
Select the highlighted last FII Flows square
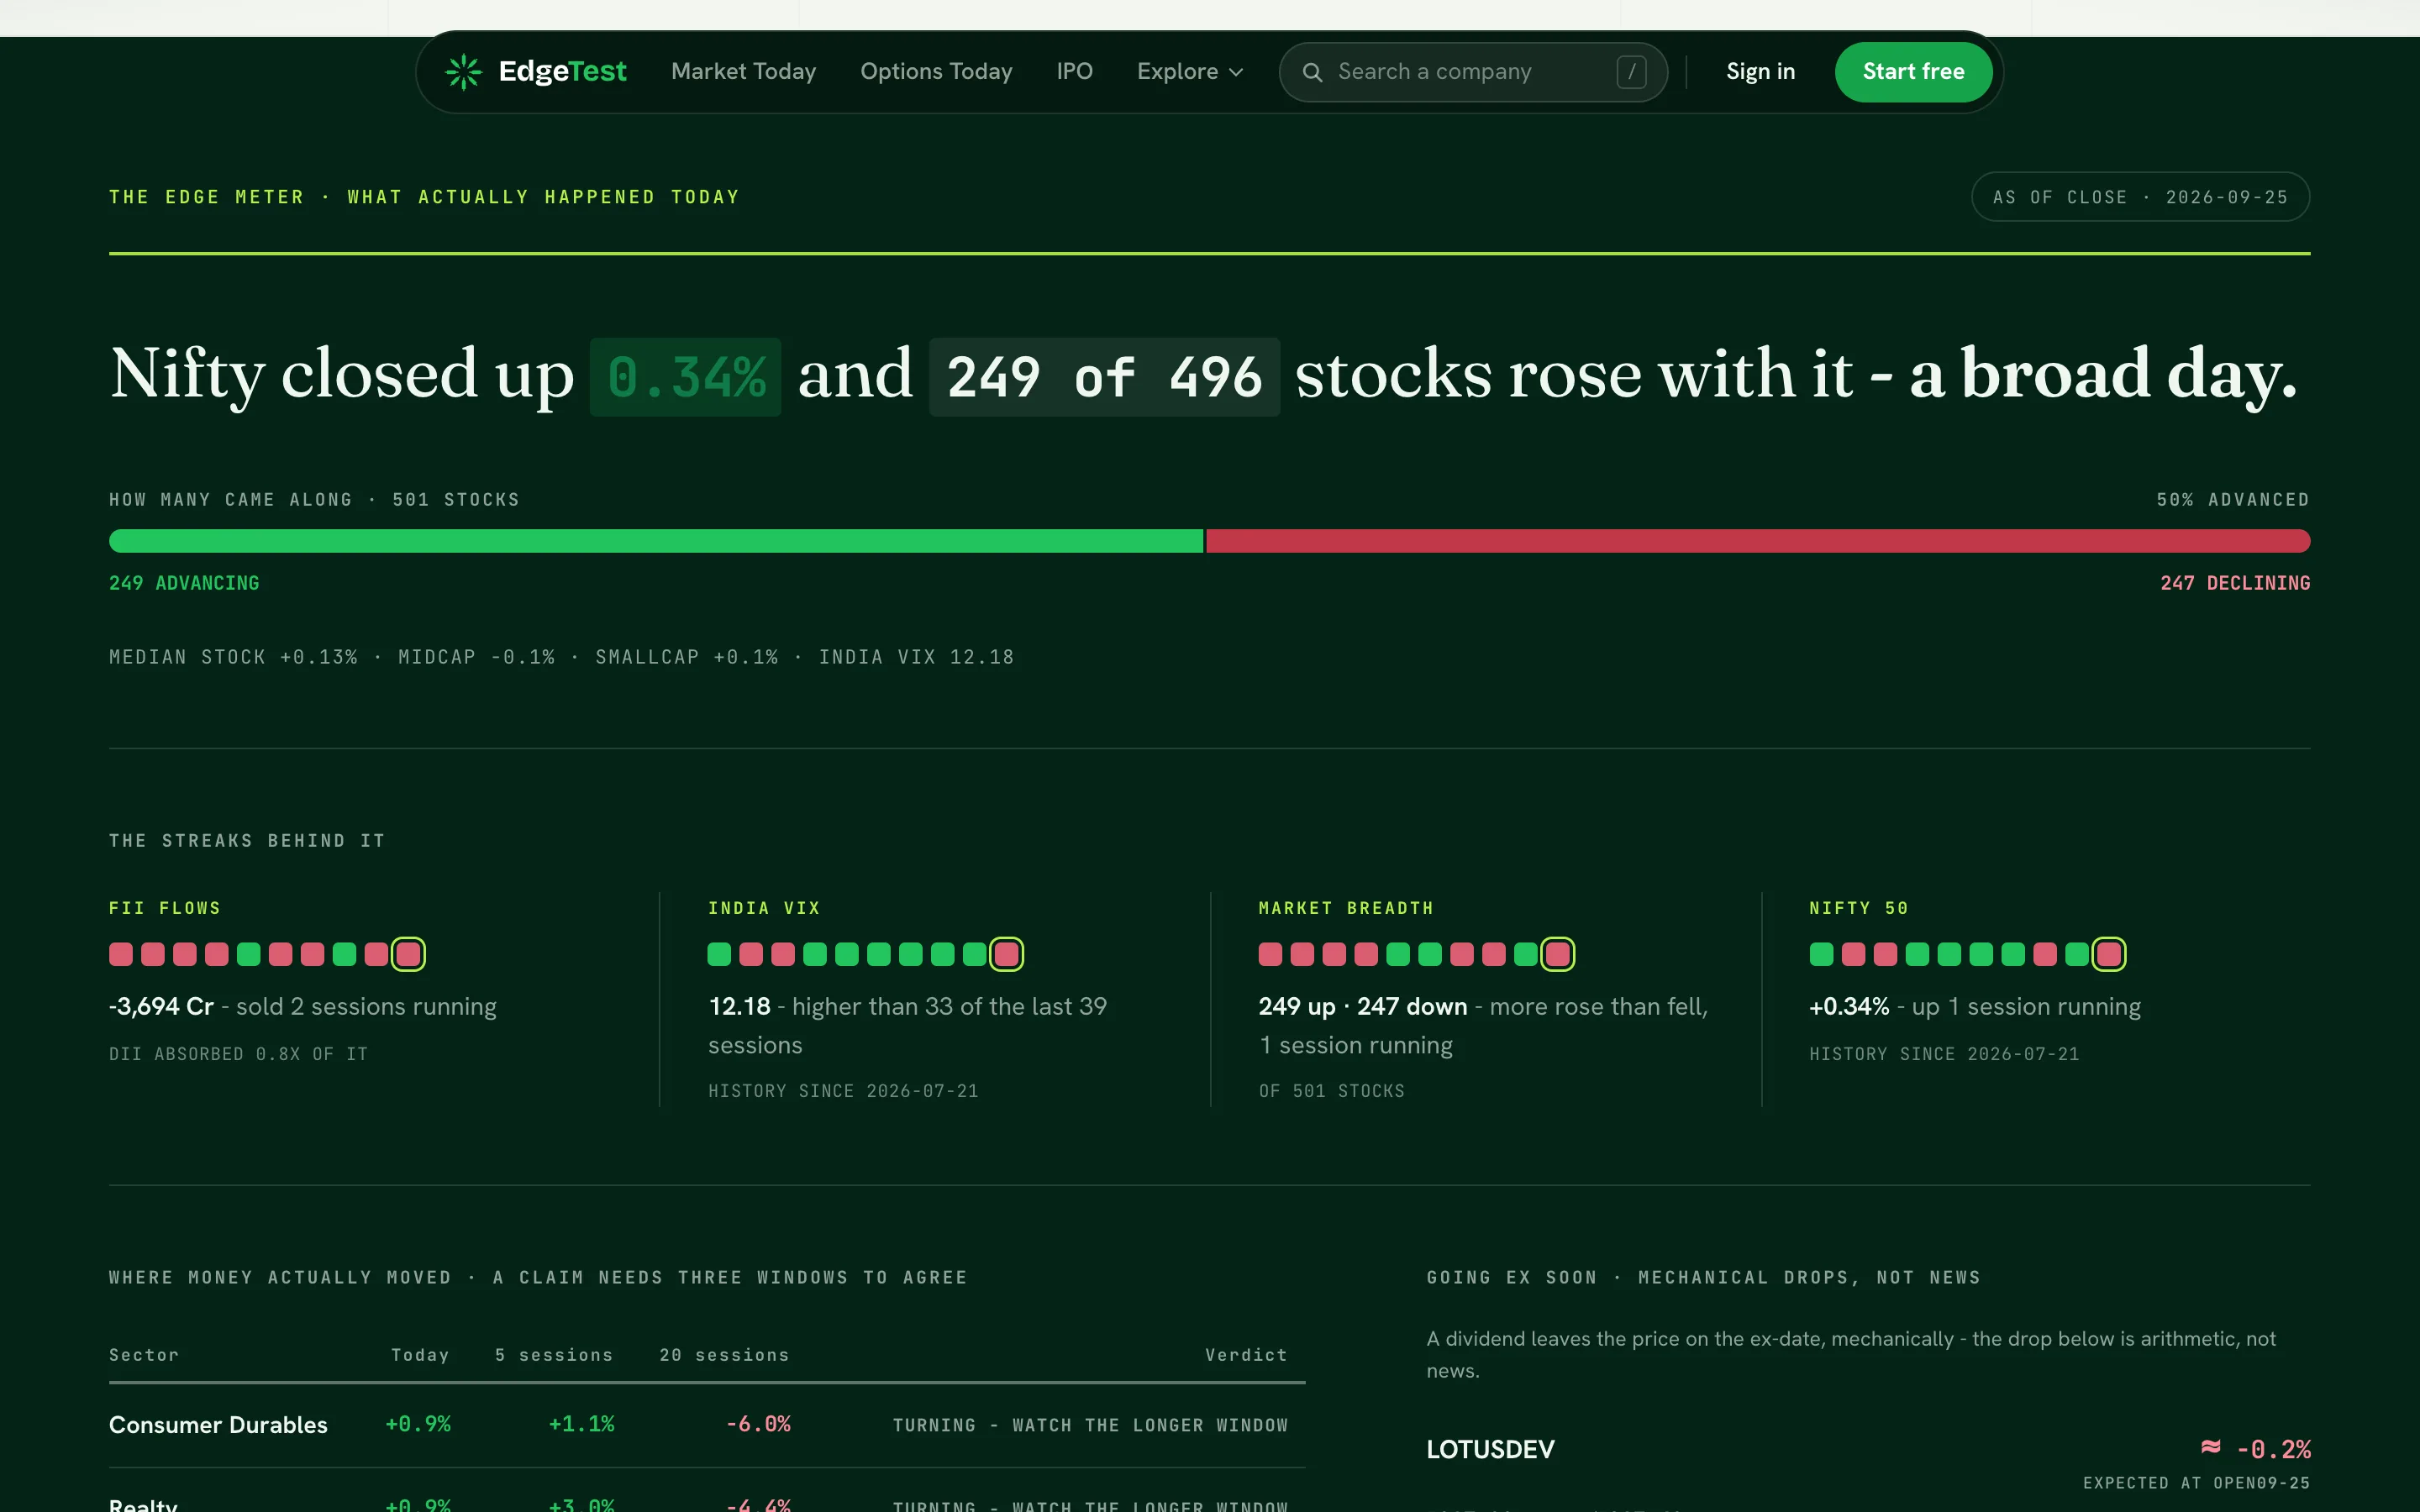click(408, 954)
